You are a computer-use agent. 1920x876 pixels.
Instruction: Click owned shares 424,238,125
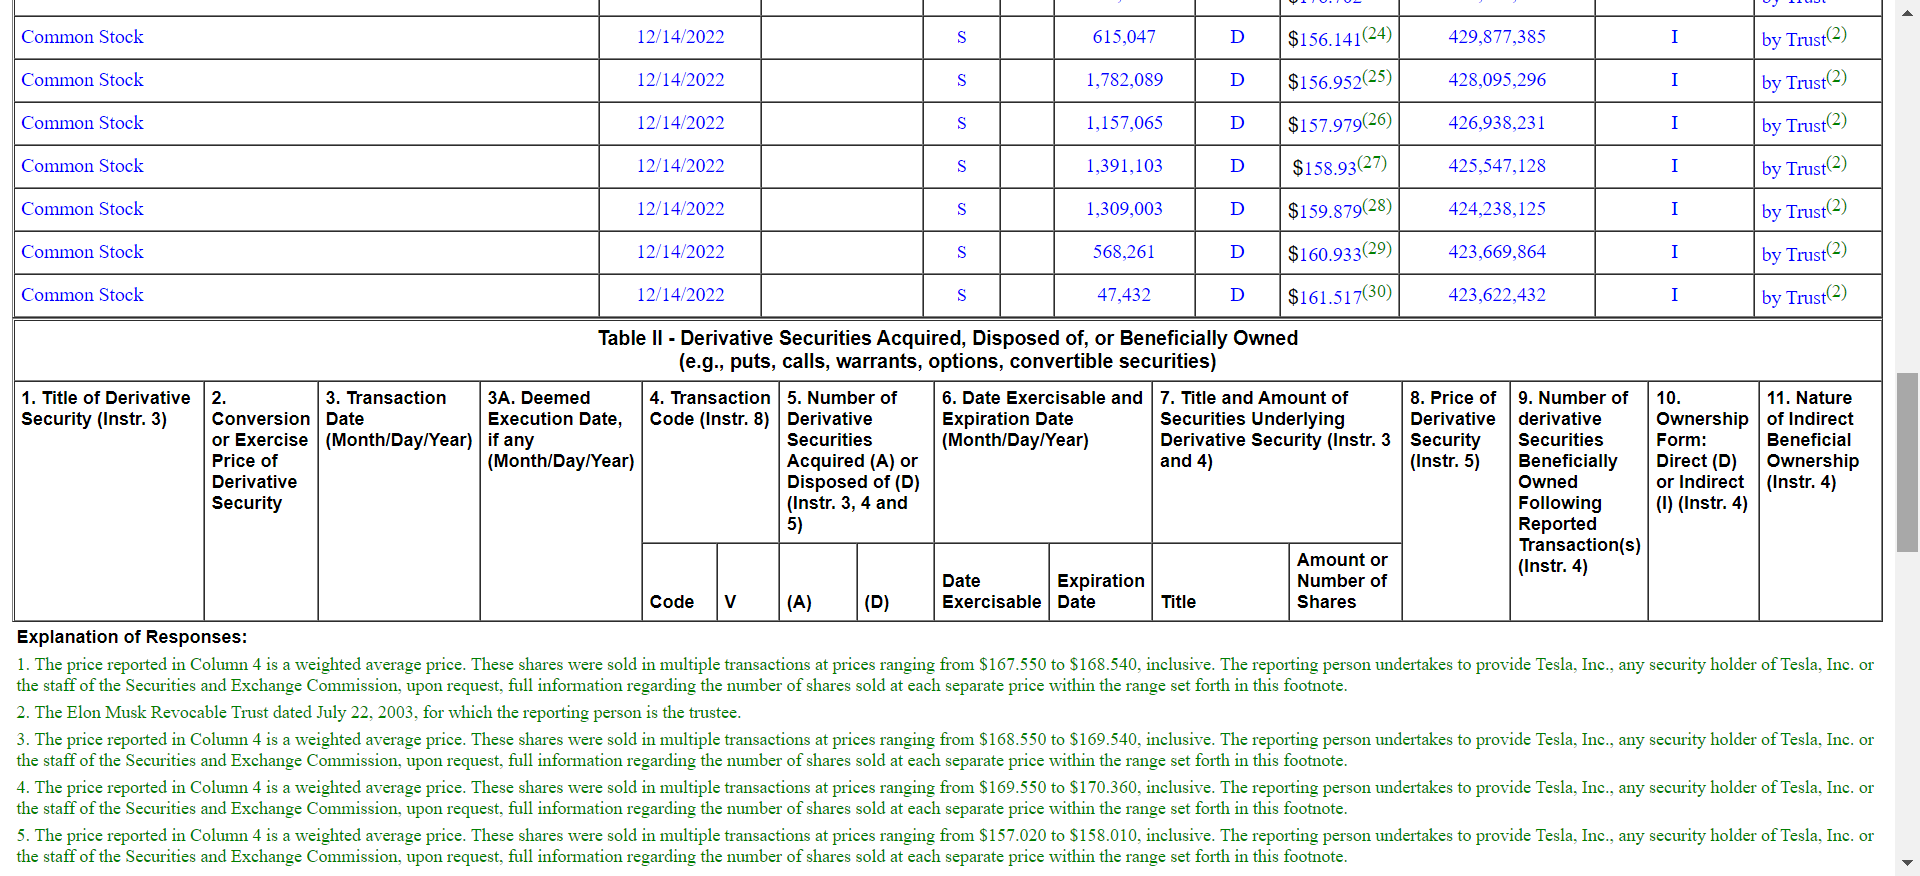click(1497, 209)
